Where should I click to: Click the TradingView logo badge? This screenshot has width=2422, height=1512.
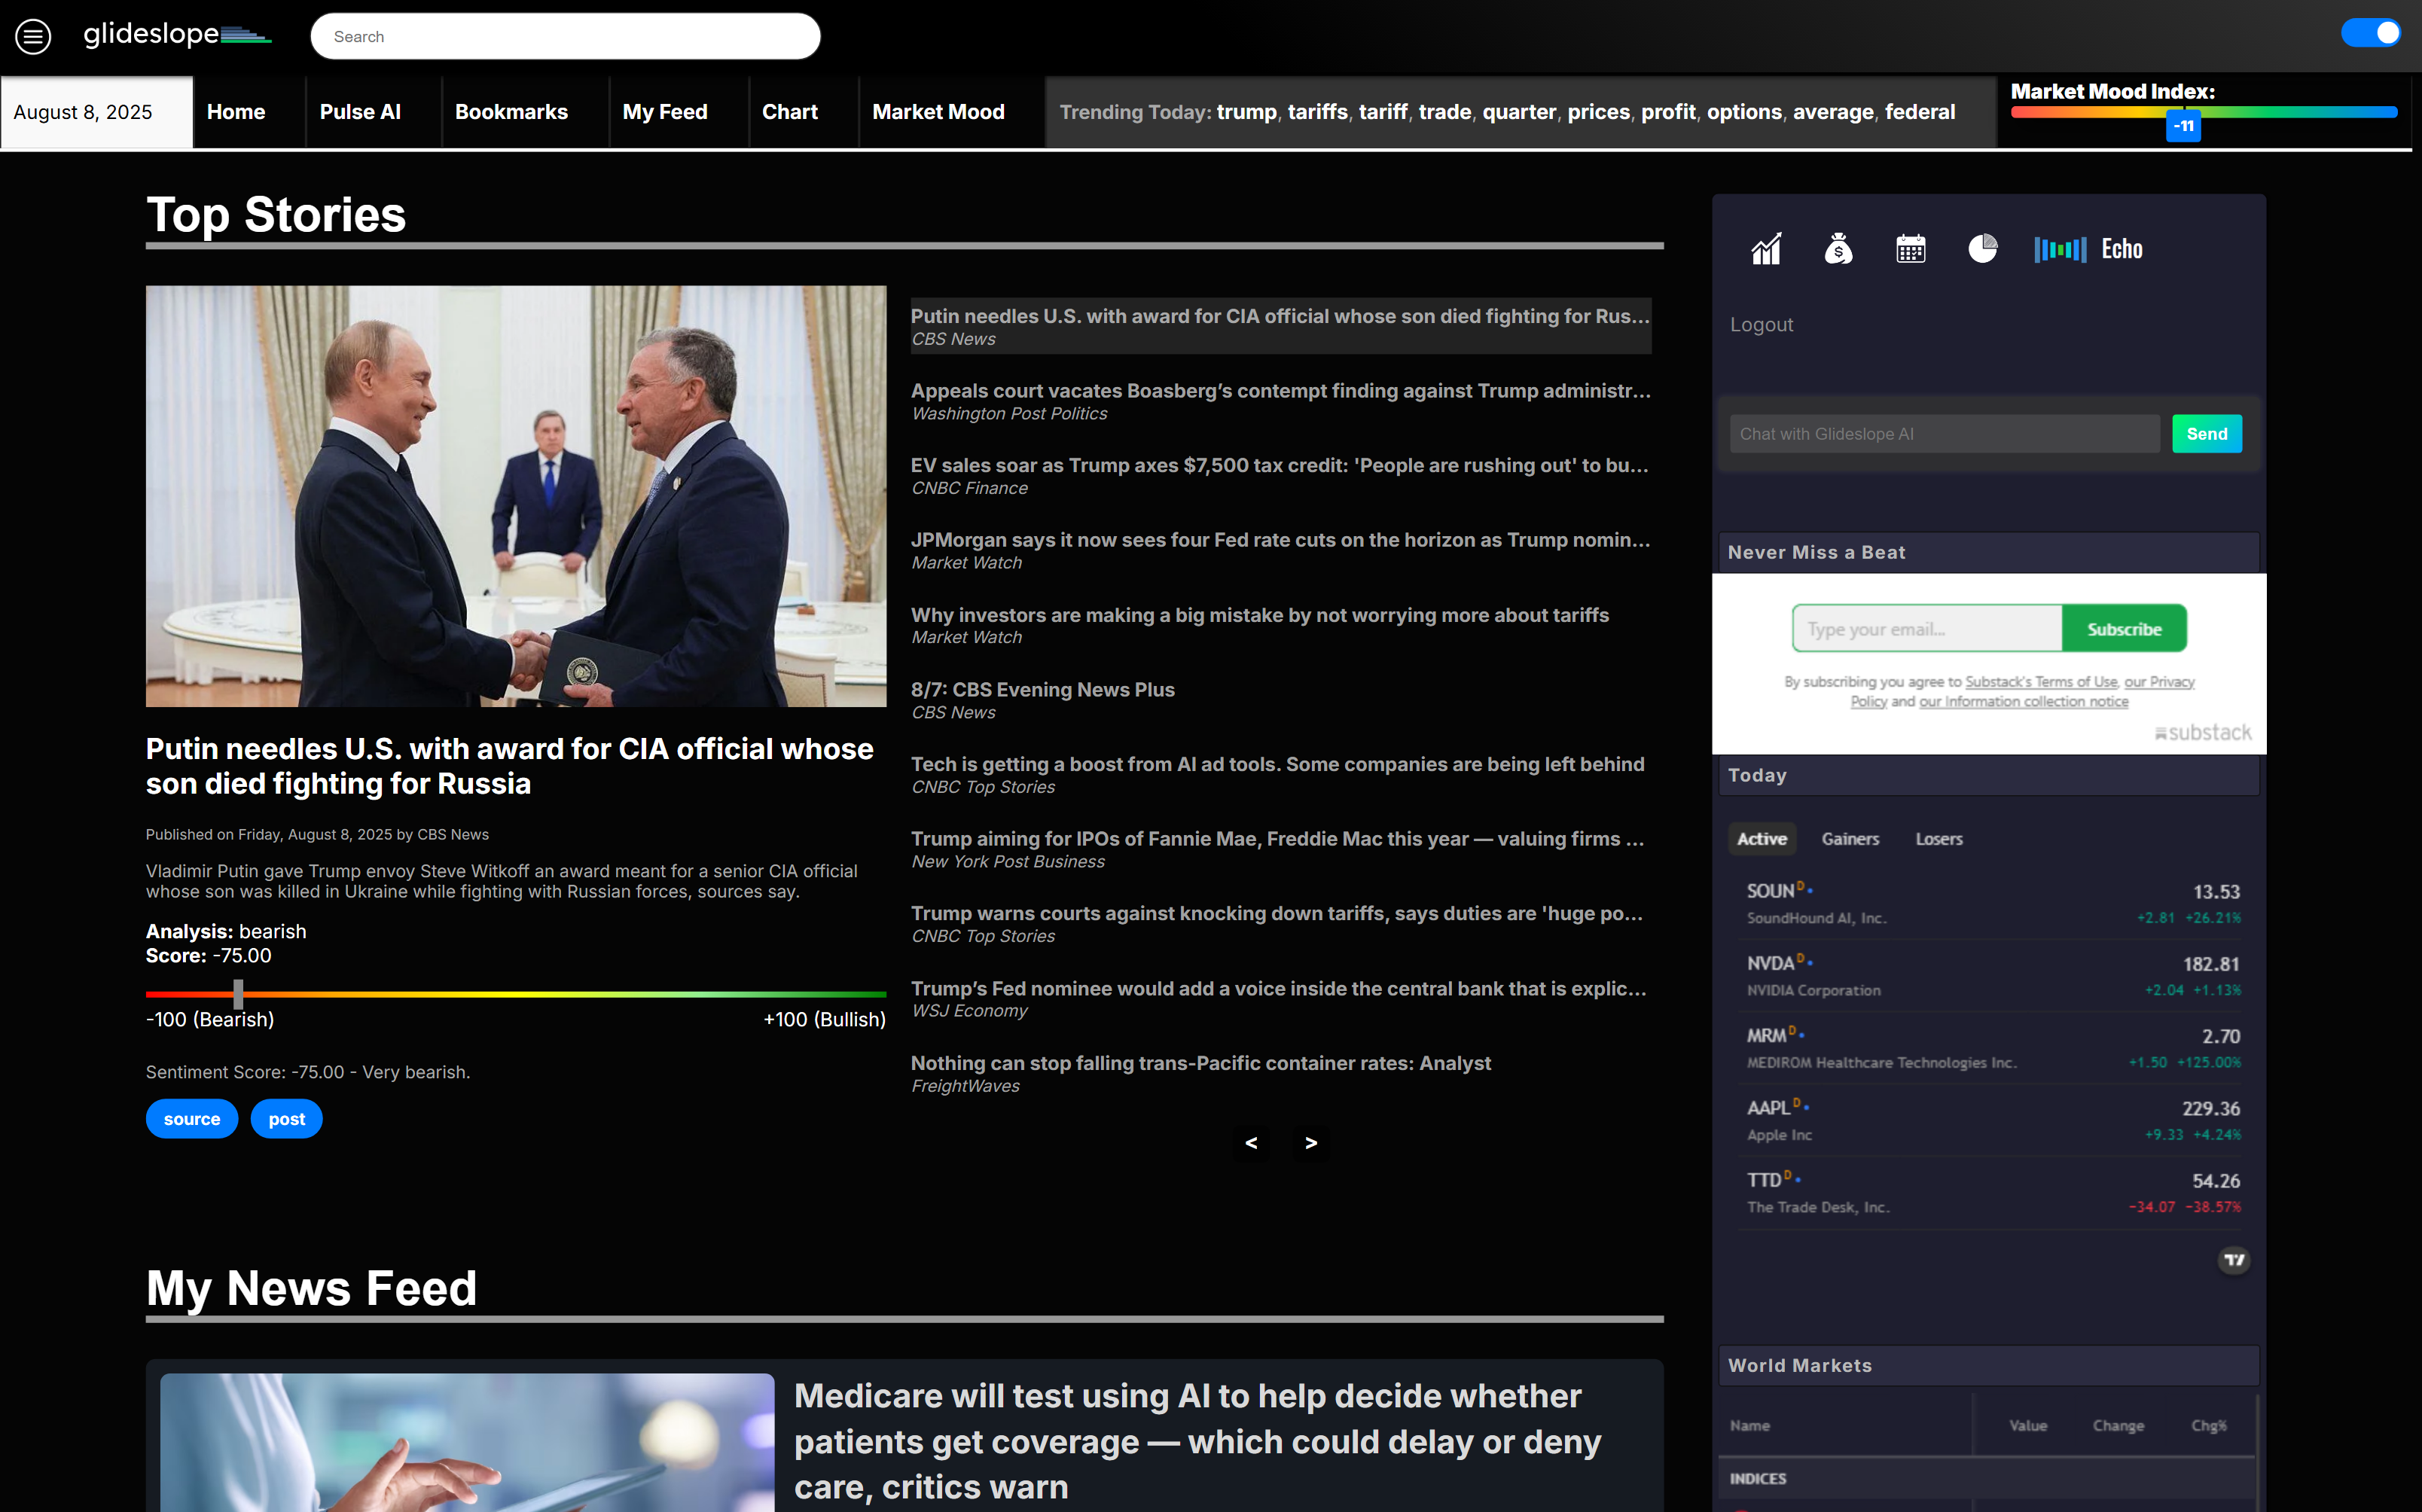[2233, 1260]
